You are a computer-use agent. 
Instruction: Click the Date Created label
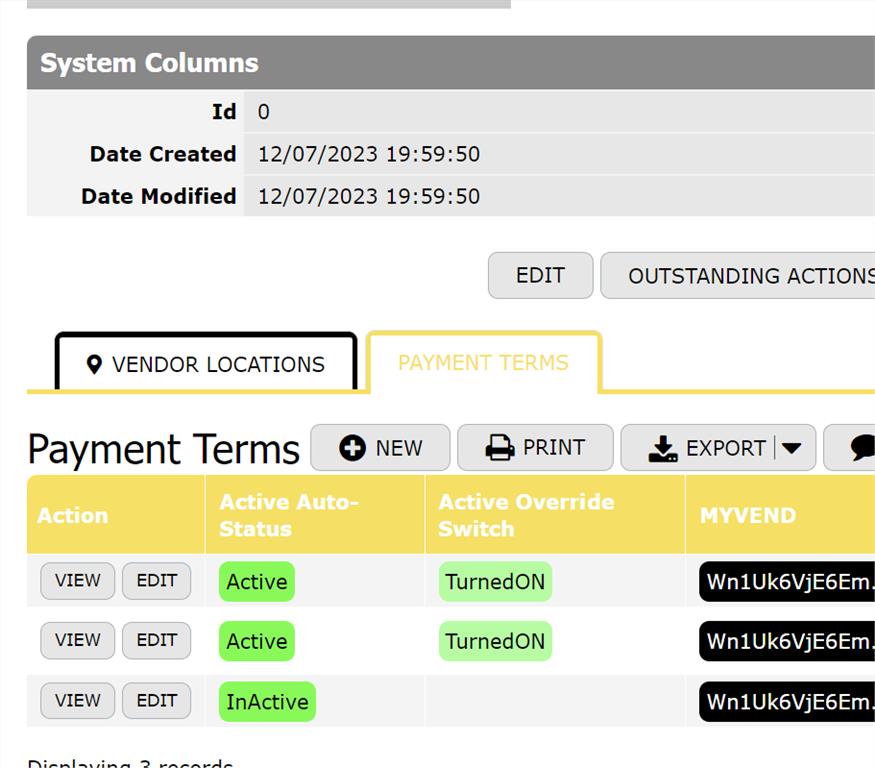click(163, 154)
